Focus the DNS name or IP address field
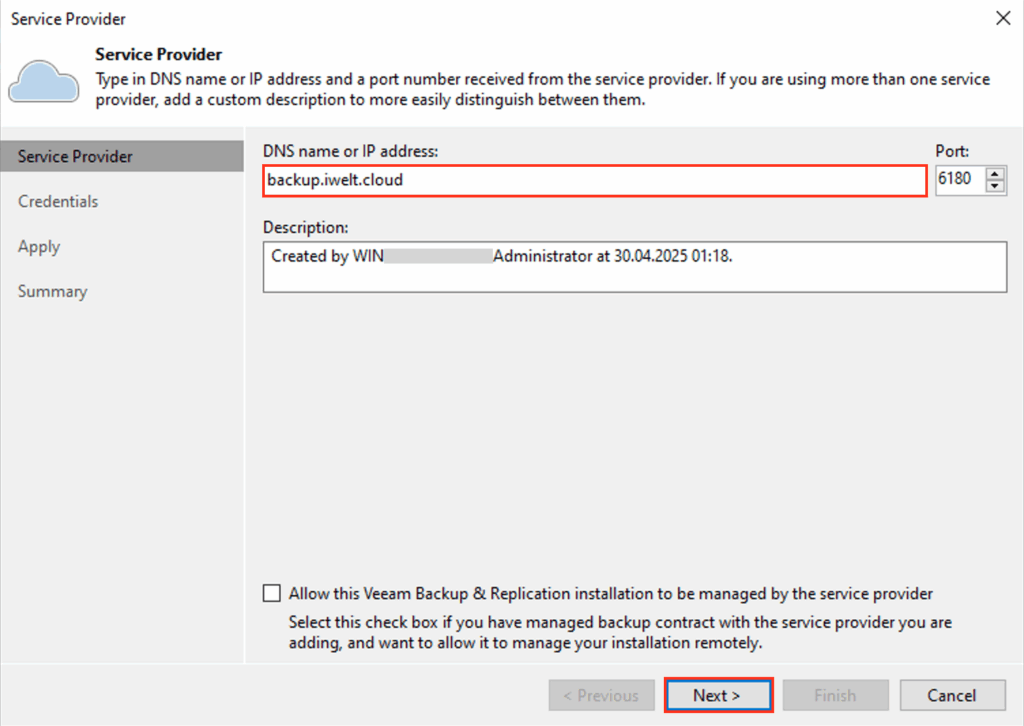The height and width of the screenshot is (726, 1024). [595, 180]
